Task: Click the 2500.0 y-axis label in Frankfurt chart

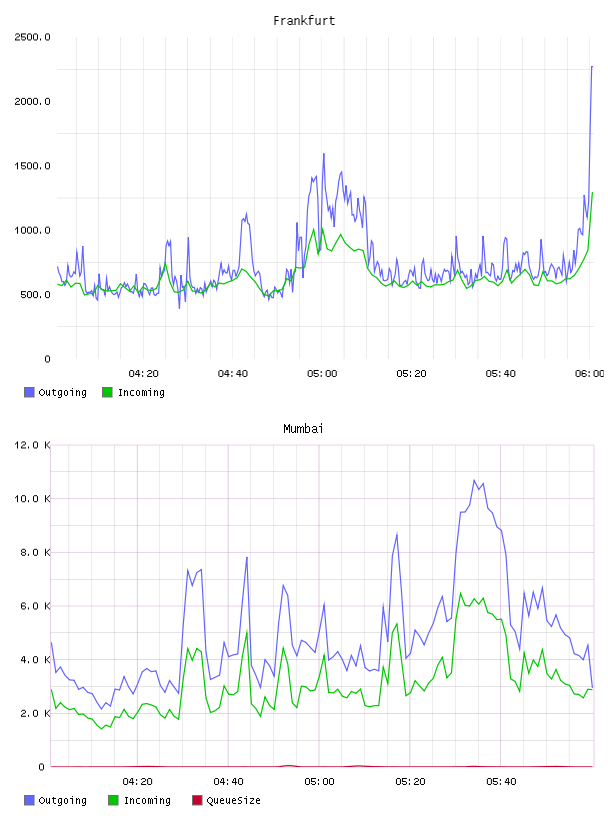Action: [32, 37]
